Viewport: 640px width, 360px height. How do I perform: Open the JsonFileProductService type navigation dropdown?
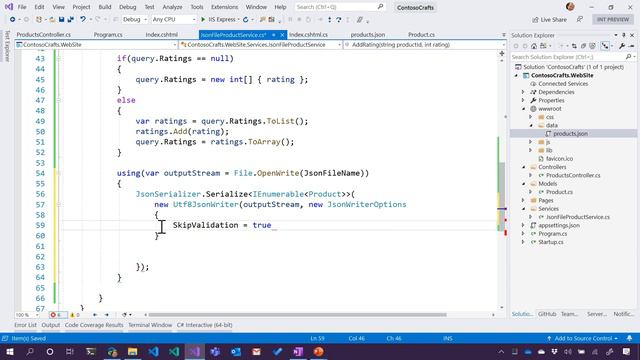261,44
